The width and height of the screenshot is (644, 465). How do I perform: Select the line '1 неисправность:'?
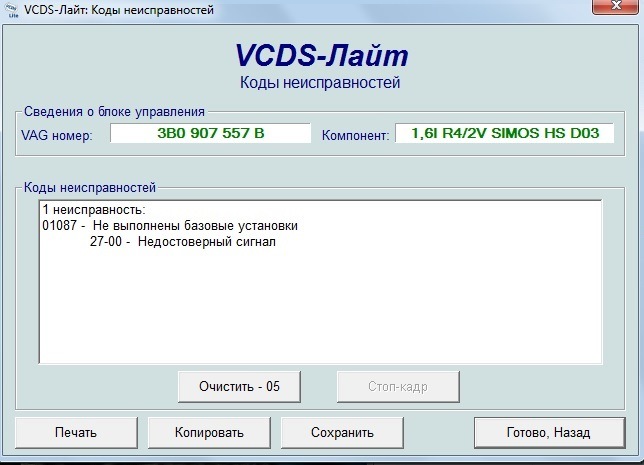(x=94, y=210)
